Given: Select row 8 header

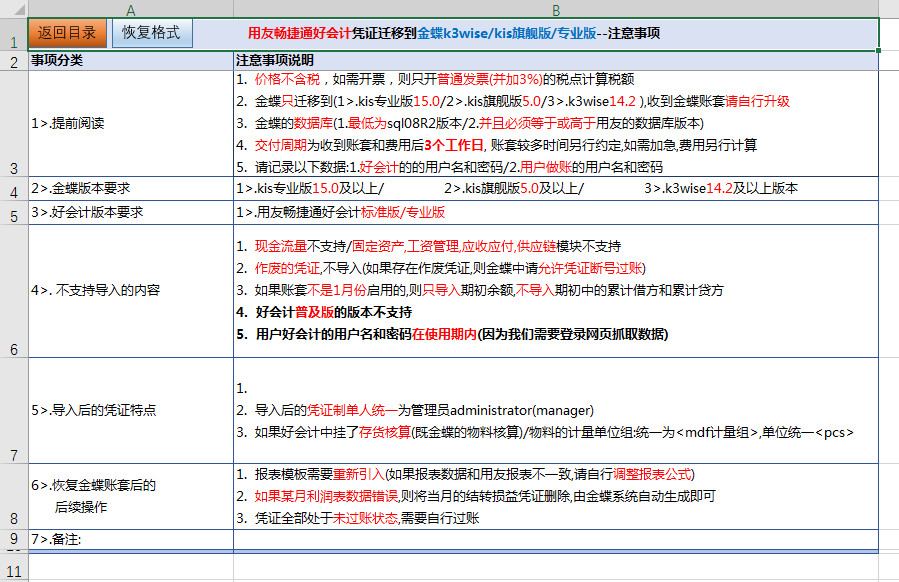Looking at the screenshot, I should [x=13, y=518].
